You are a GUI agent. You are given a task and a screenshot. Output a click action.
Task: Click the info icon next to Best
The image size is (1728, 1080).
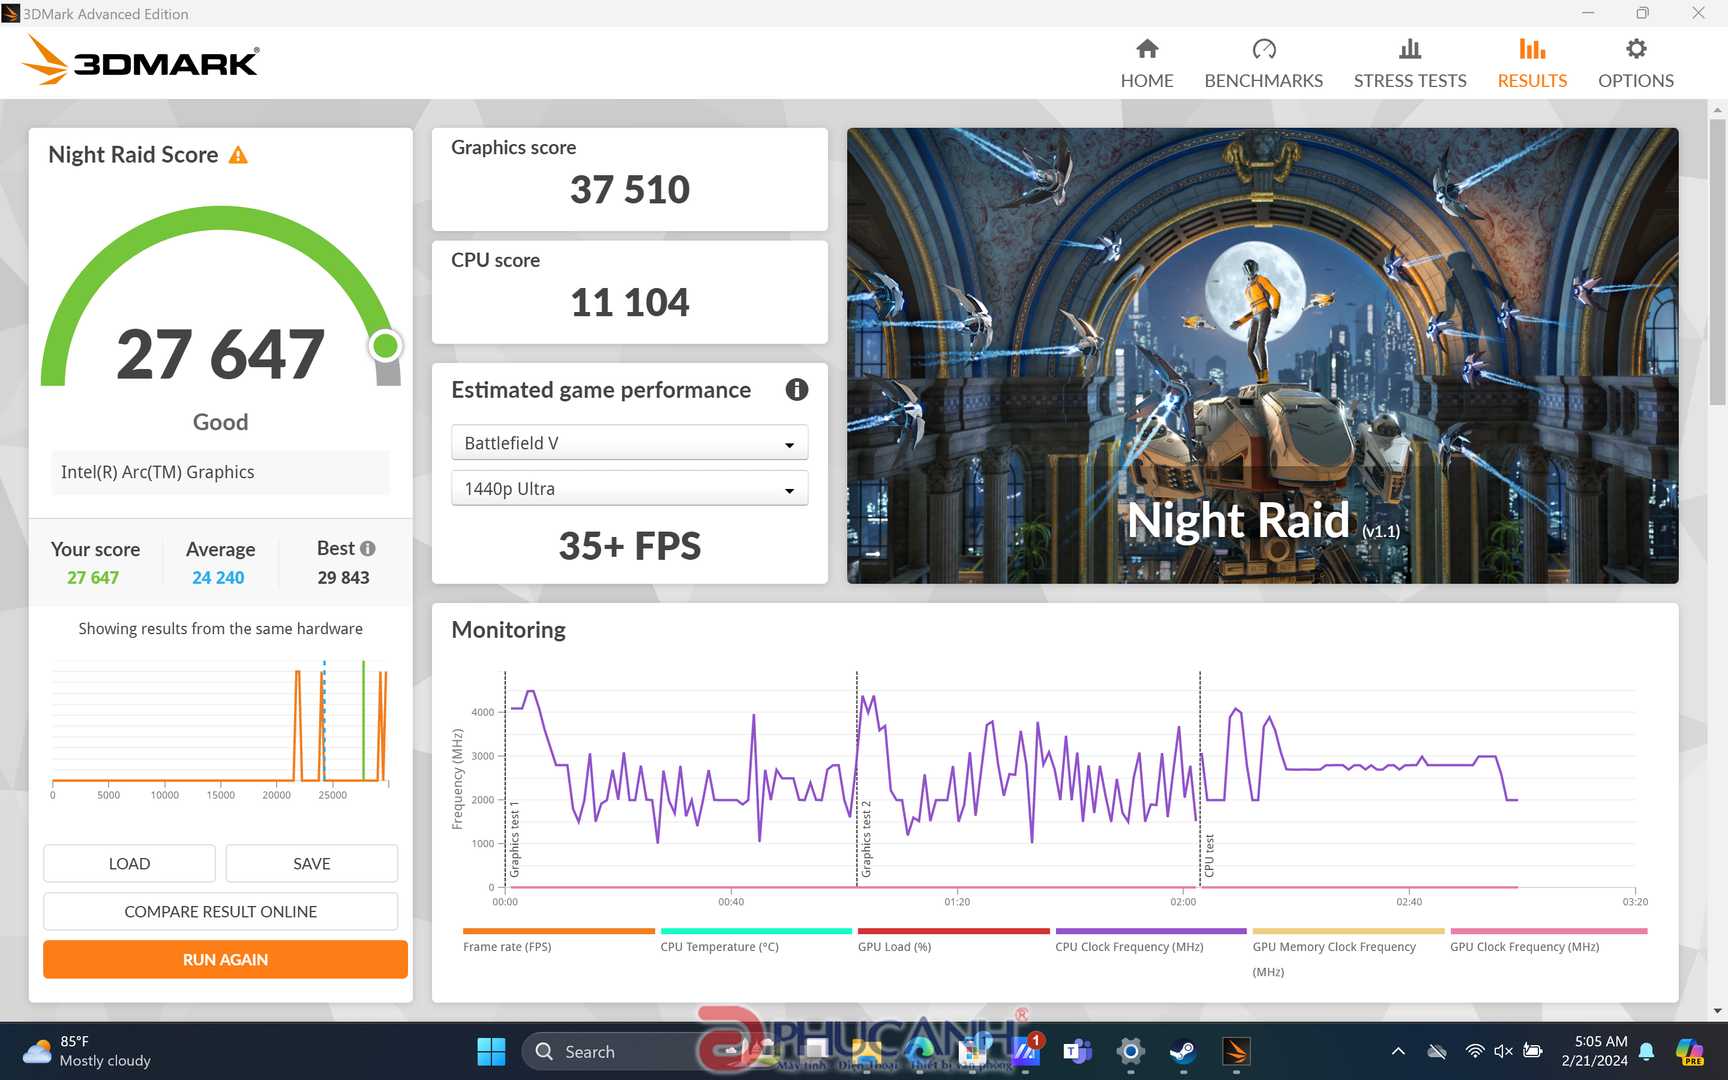tap(368, 548)
